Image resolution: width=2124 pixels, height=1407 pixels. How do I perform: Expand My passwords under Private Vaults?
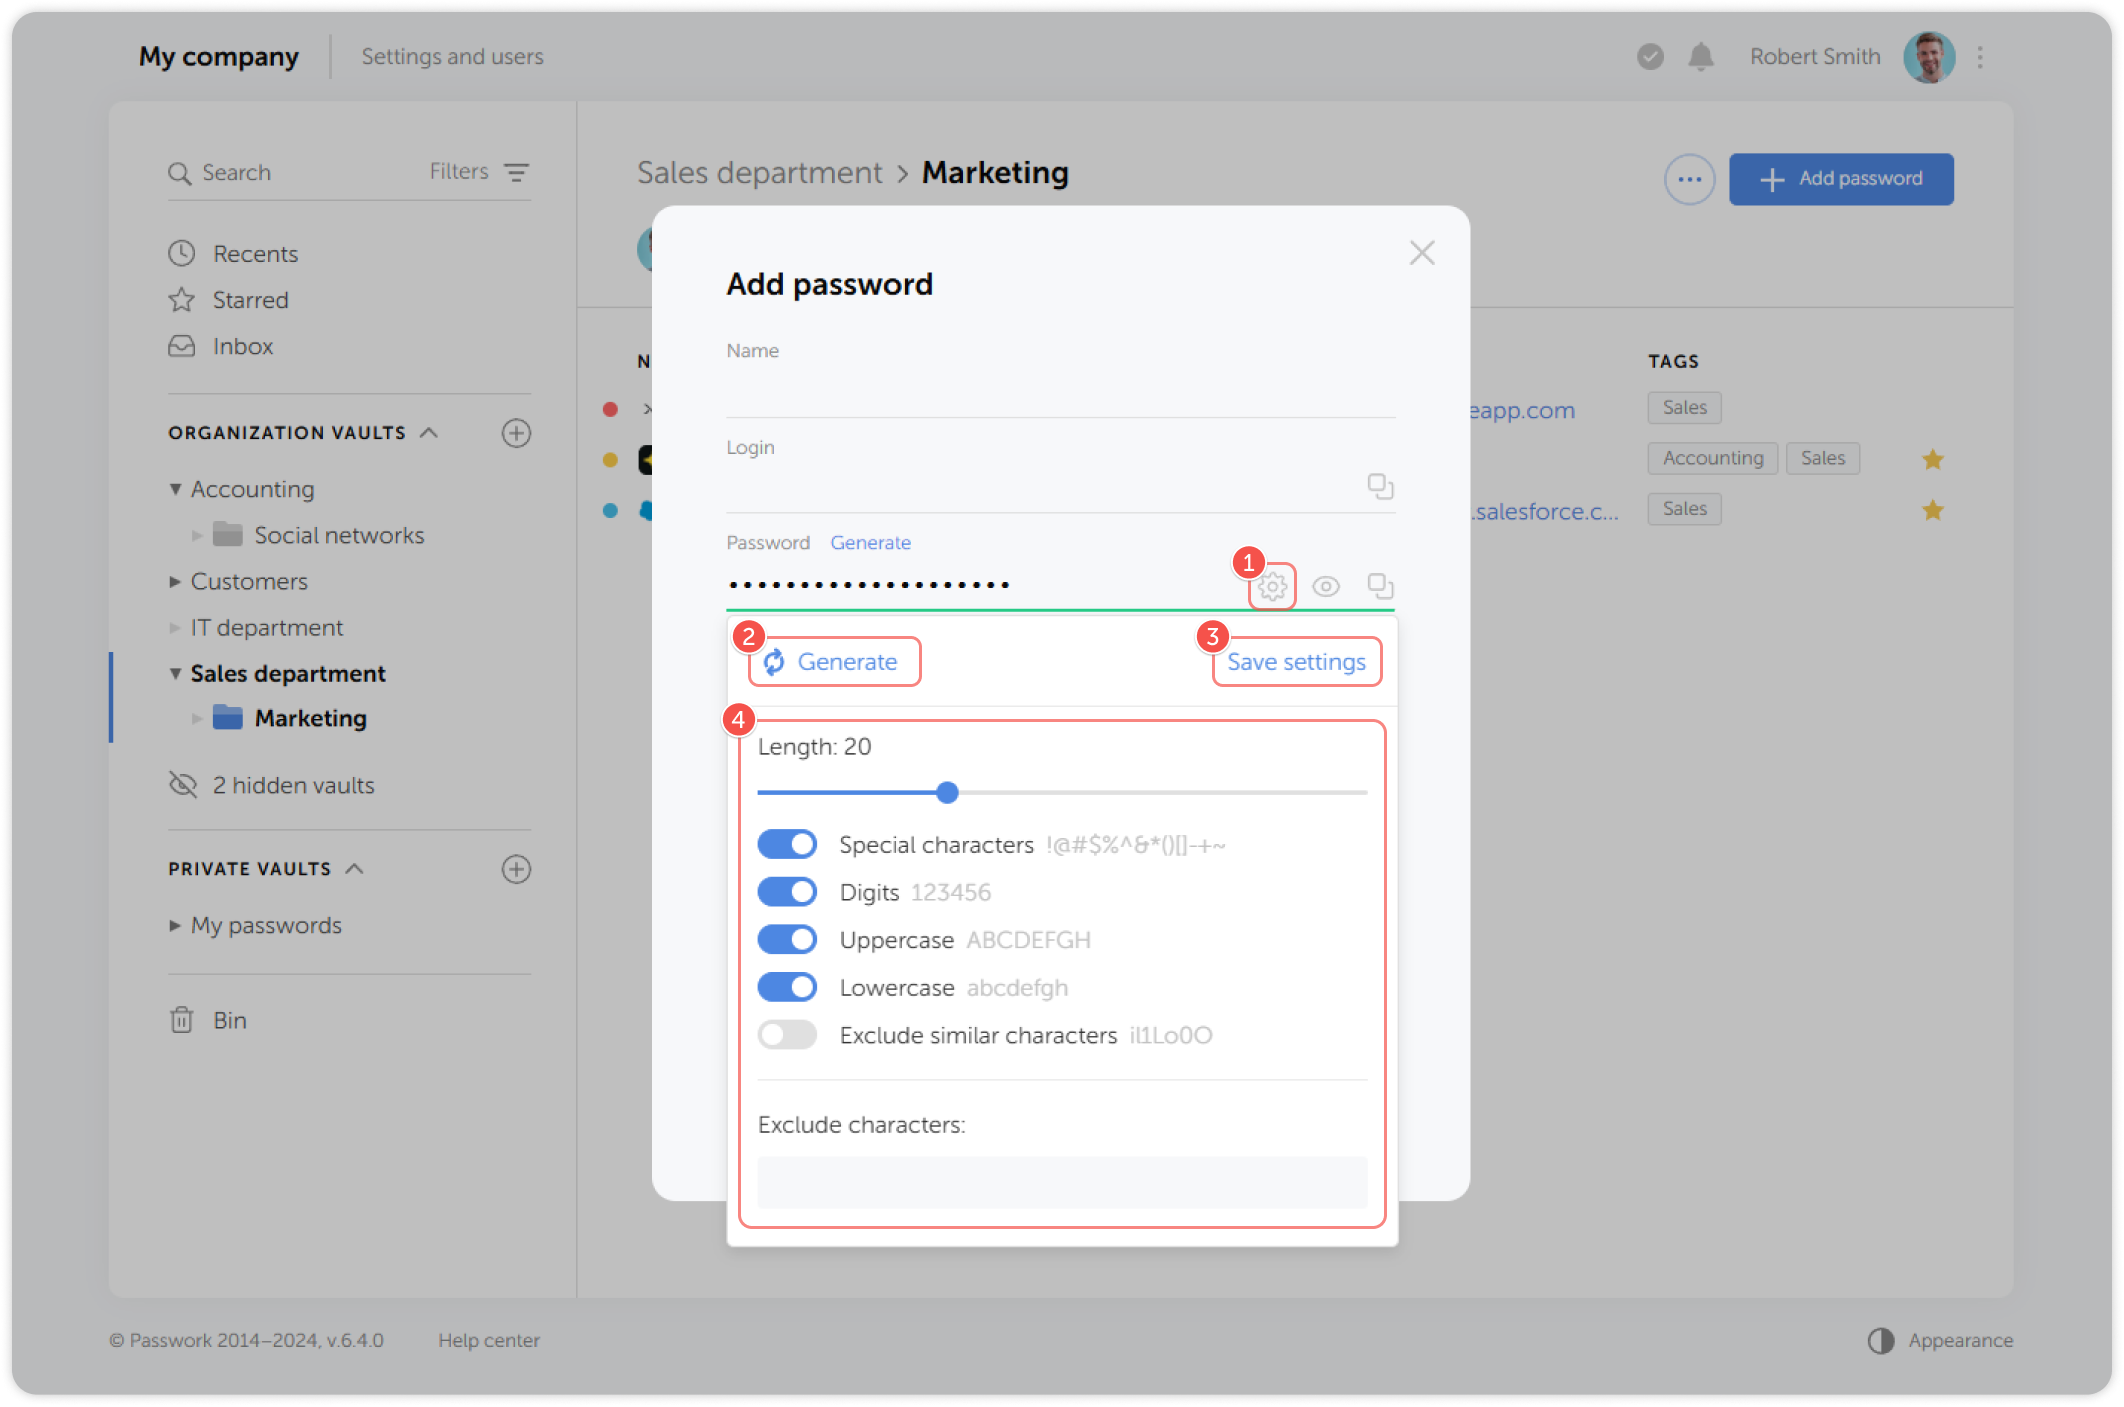tap(175, 925)
